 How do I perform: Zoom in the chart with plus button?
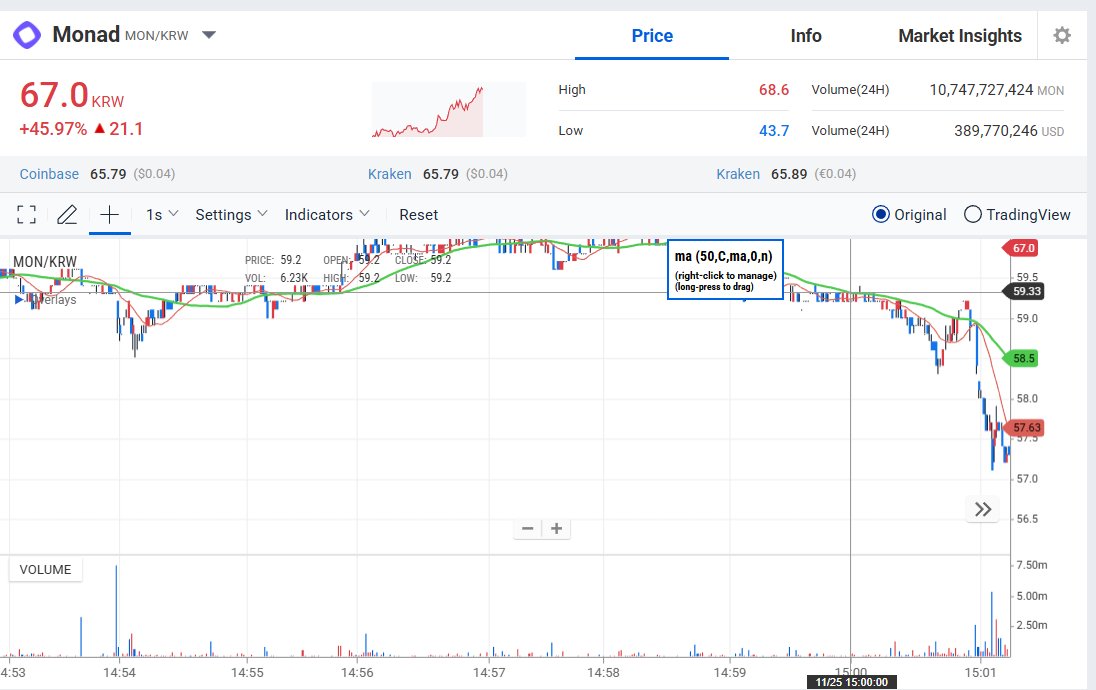[x=556, y=529]
